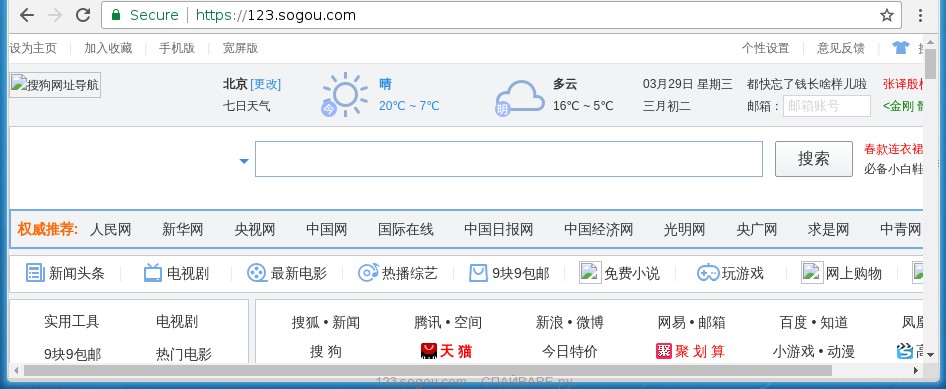Switch to 手机版 mobile version

click(x=177, y=48)
